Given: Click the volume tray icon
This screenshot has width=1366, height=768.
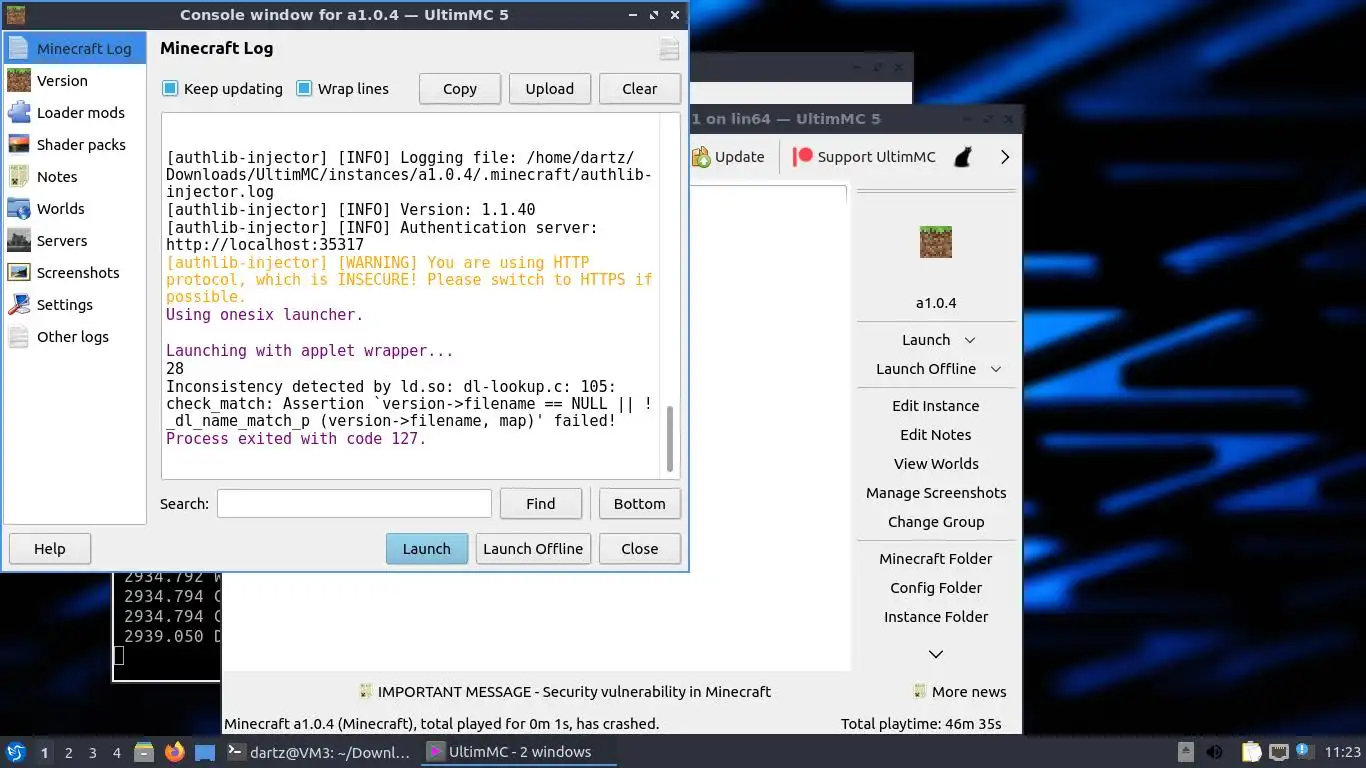Looking at the screenshot, I should pos(1215,752).
